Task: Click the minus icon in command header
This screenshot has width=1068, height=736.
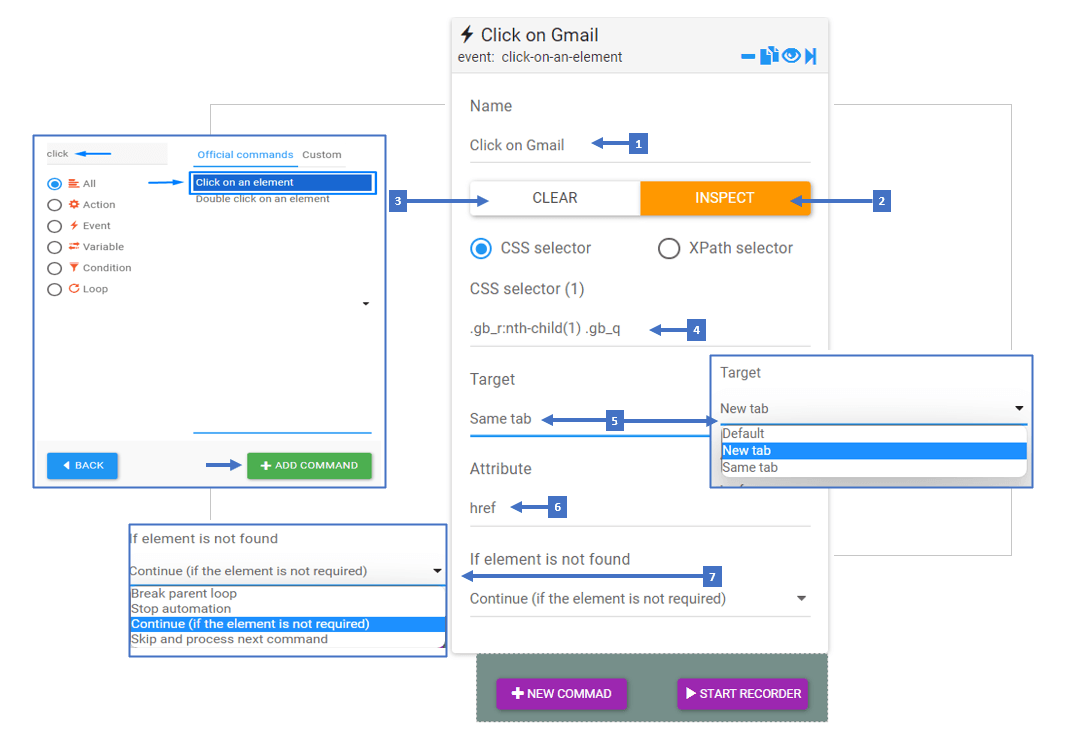Action: point(747,57)
